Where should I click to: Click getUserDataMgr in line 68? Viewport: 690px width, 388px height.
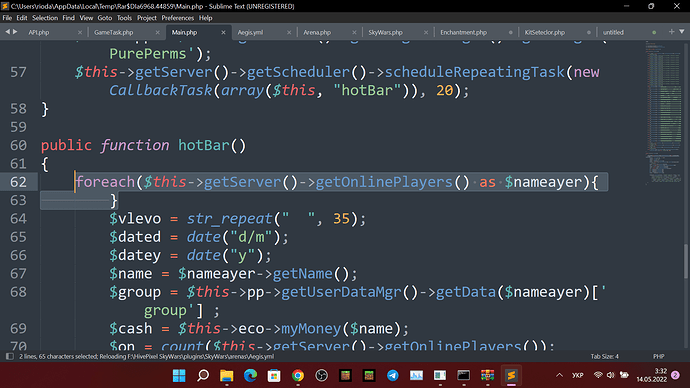(341, 292)
